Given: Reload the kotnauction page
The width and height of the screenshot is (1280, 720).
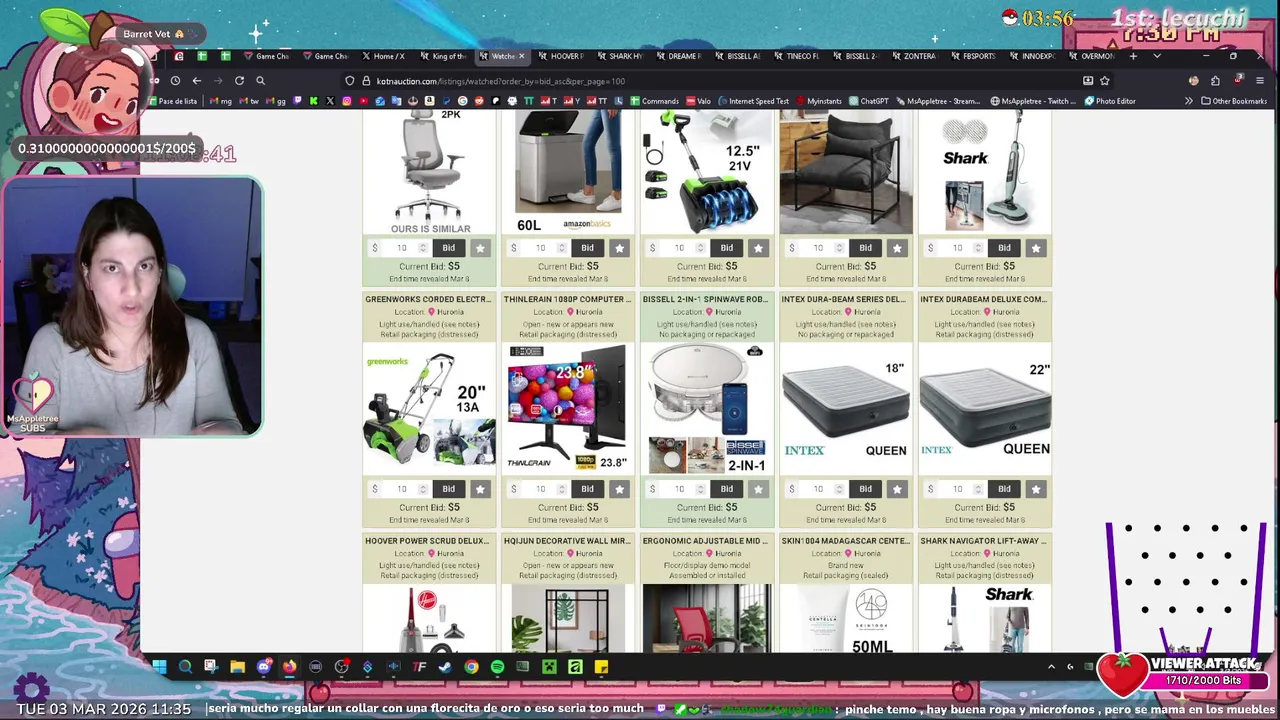Looking at the screenshot, I should (239, 81).
